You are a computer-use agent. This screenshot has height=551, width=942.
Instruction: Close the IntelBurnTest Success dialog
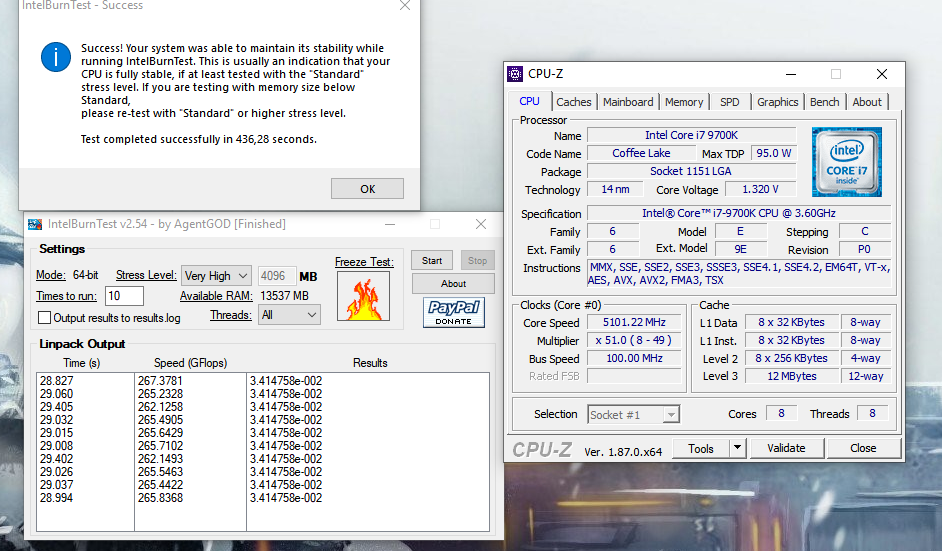(x=405, y=5)
